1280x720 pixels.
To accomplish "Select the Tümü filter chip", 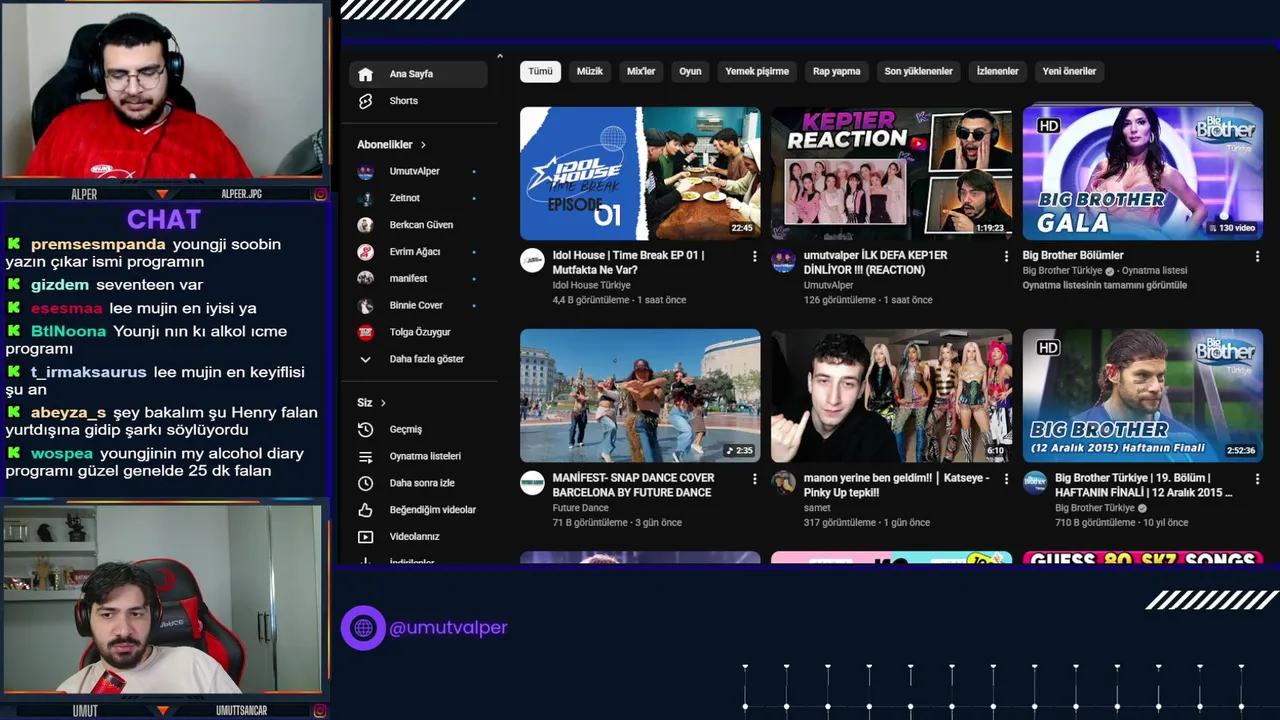I will tap(540, 71).
